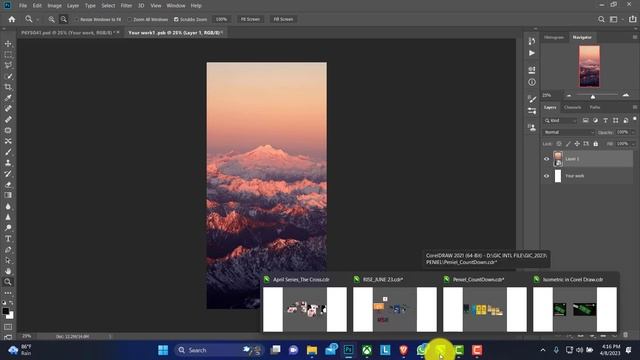Switch to the Histogram tab
This screenshot has width=640, height=360.
[554, 37]
